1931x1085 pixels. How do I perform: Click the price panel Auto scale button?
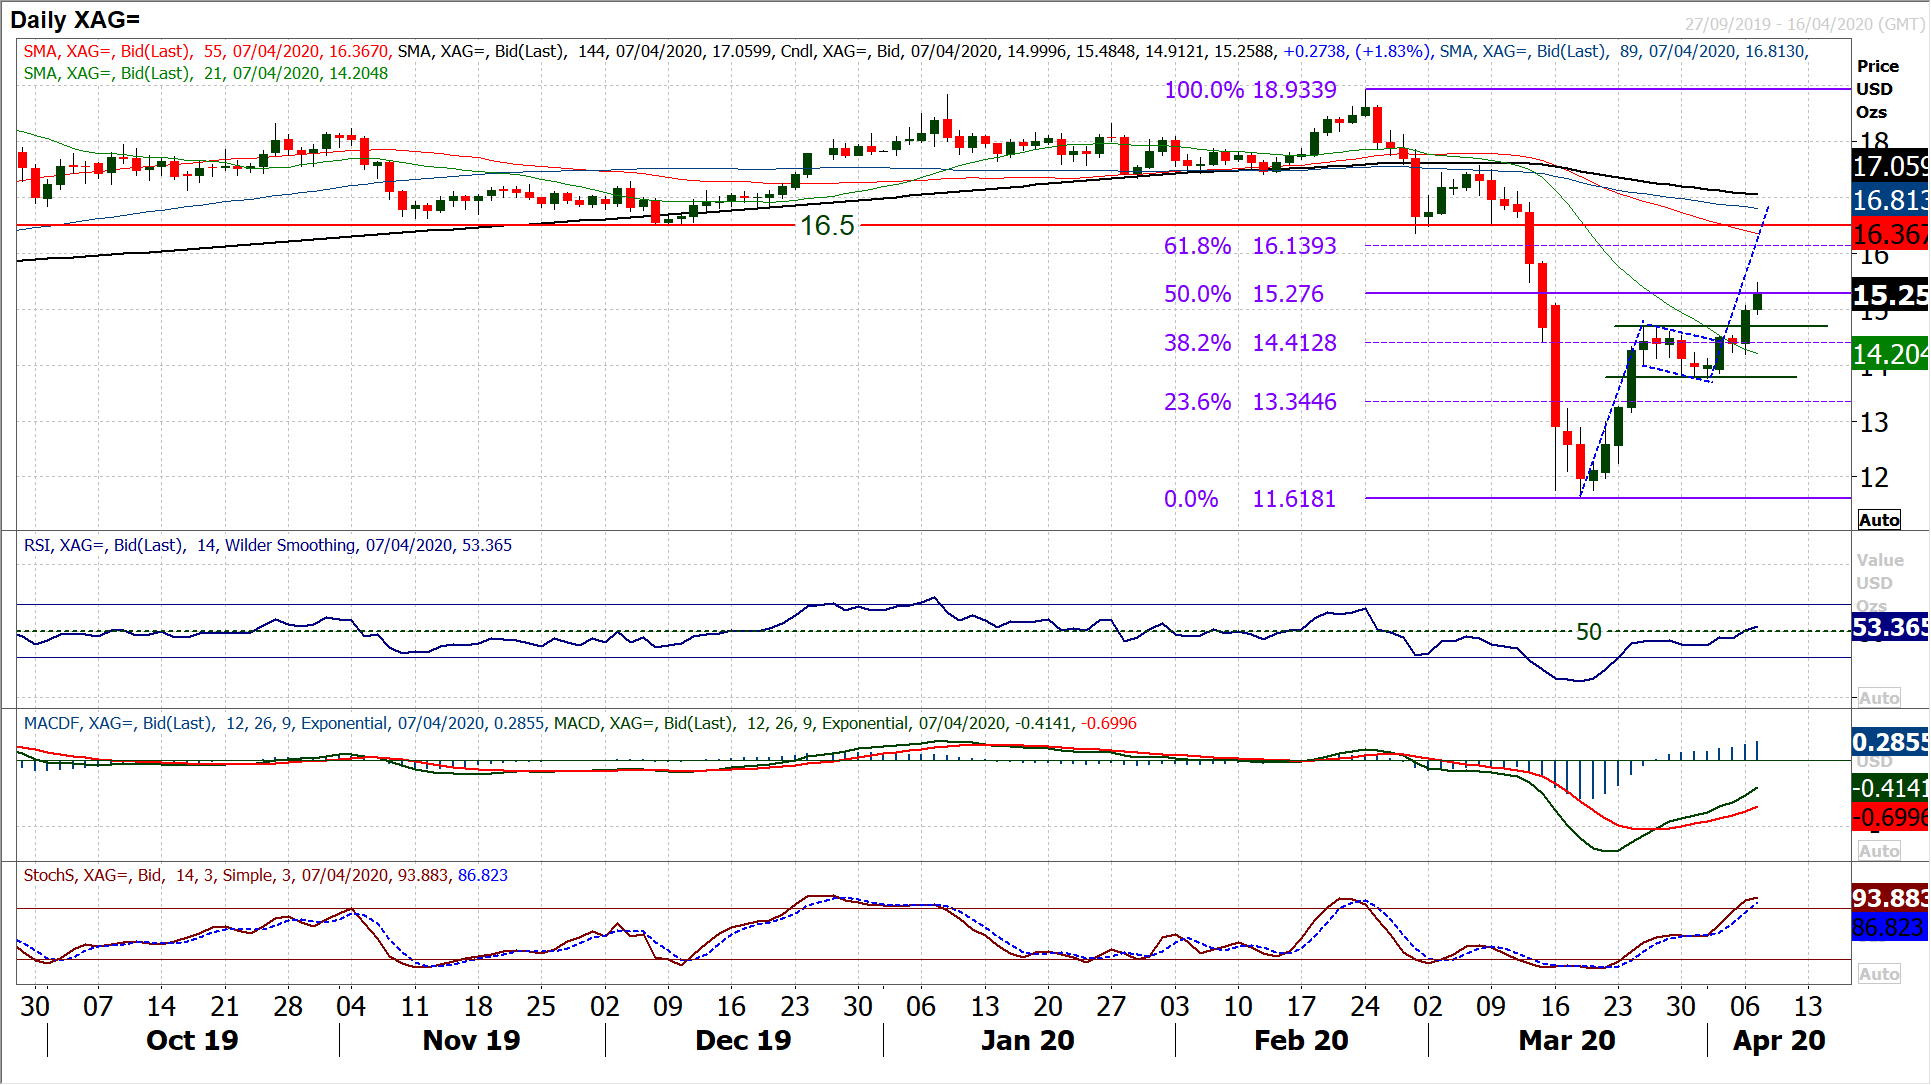[x=1879, y=520]
